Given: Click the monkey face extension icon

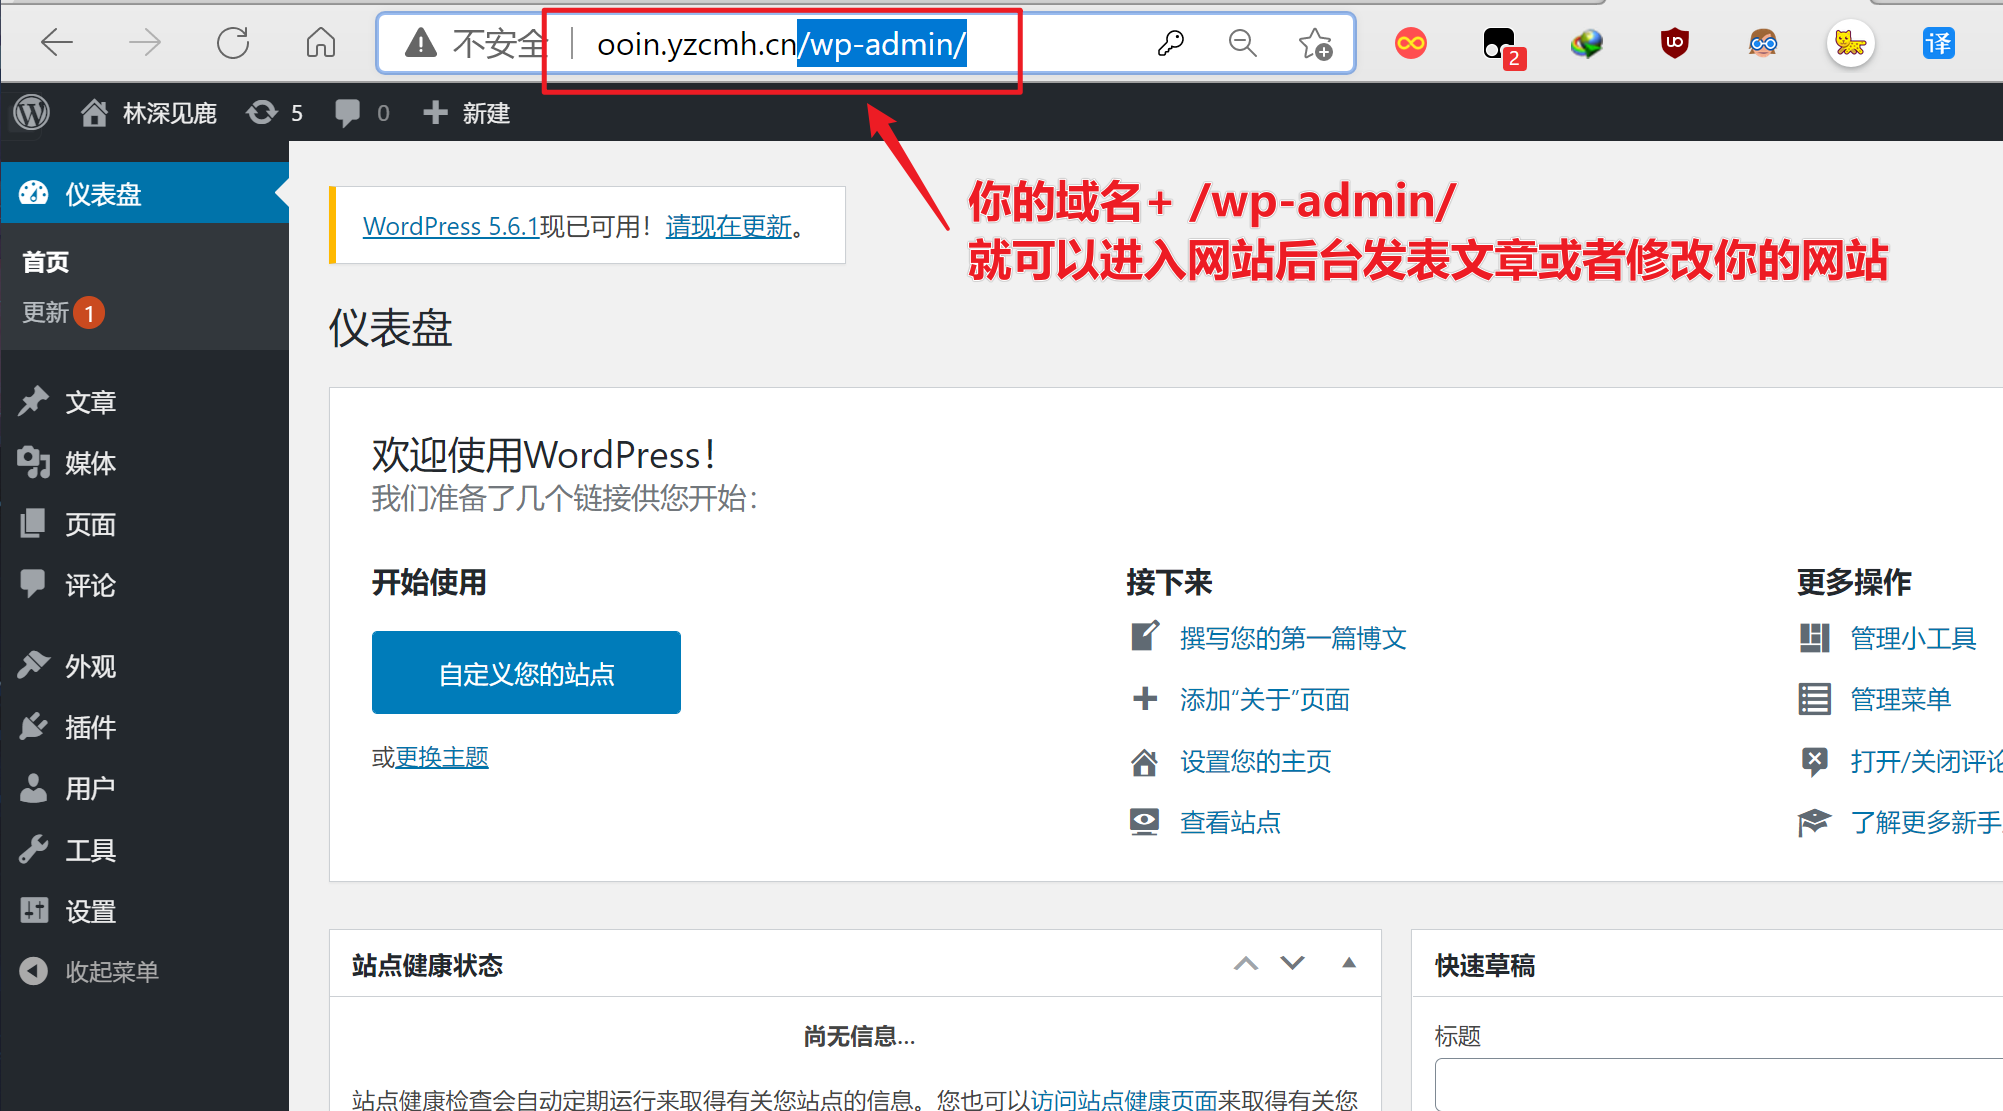Looking at the screenshot, I should click(1763, 43).
